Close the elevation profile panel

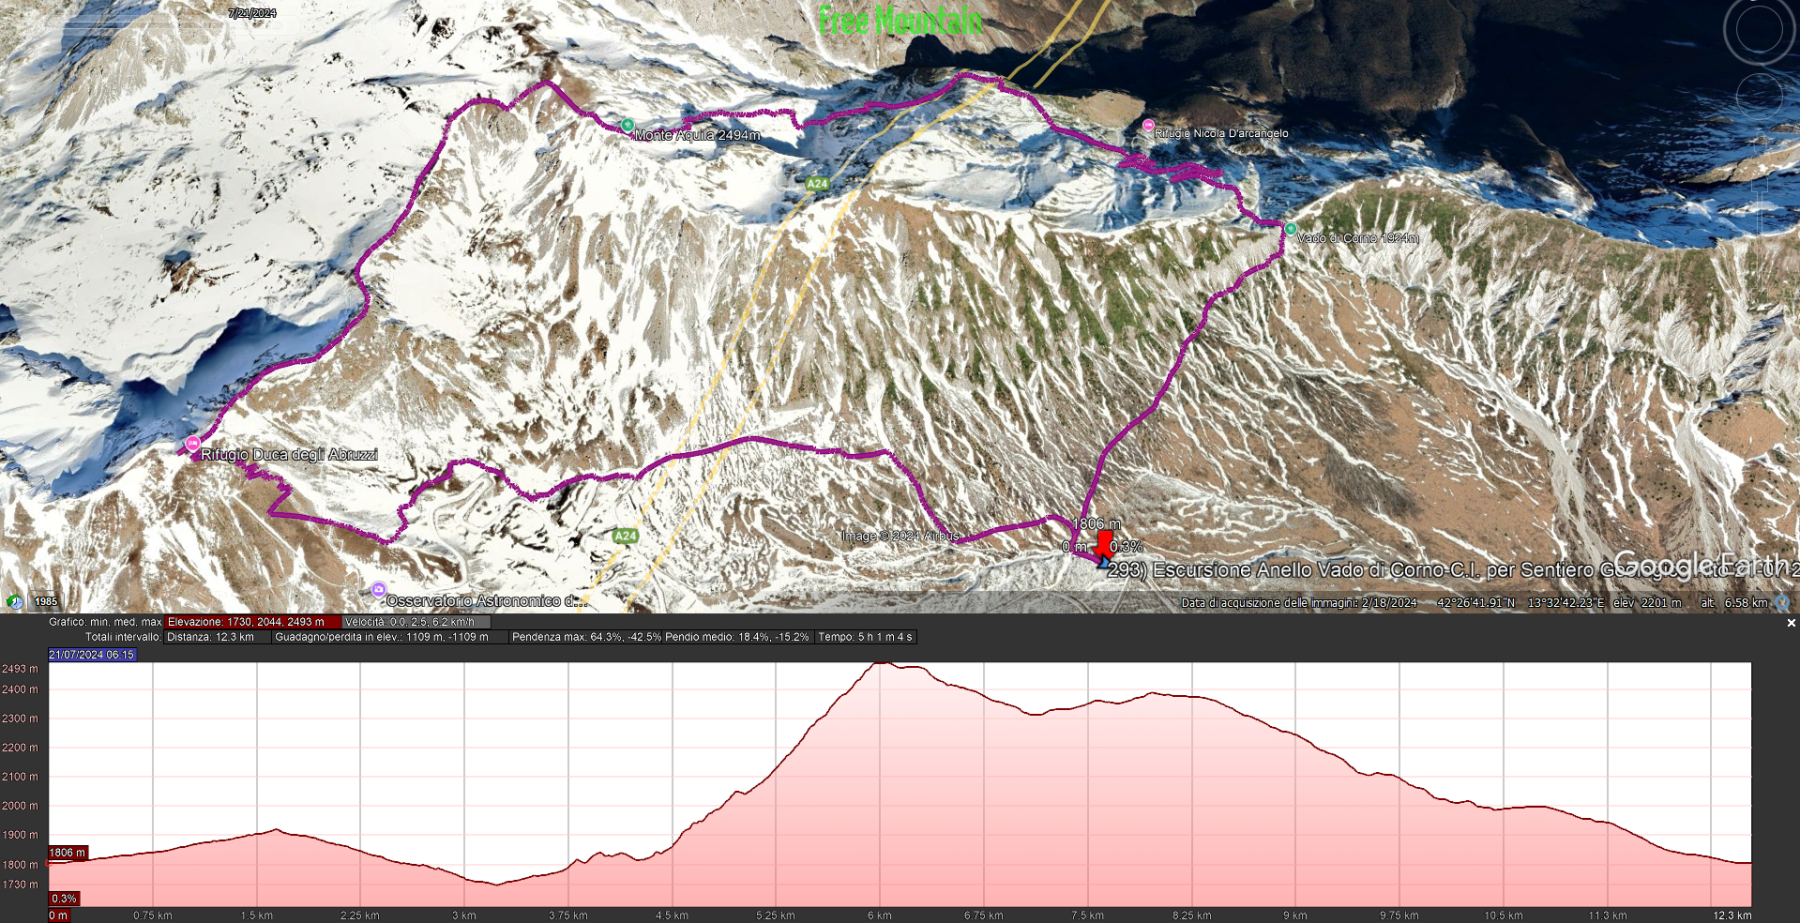click(x=1791, y=623)
